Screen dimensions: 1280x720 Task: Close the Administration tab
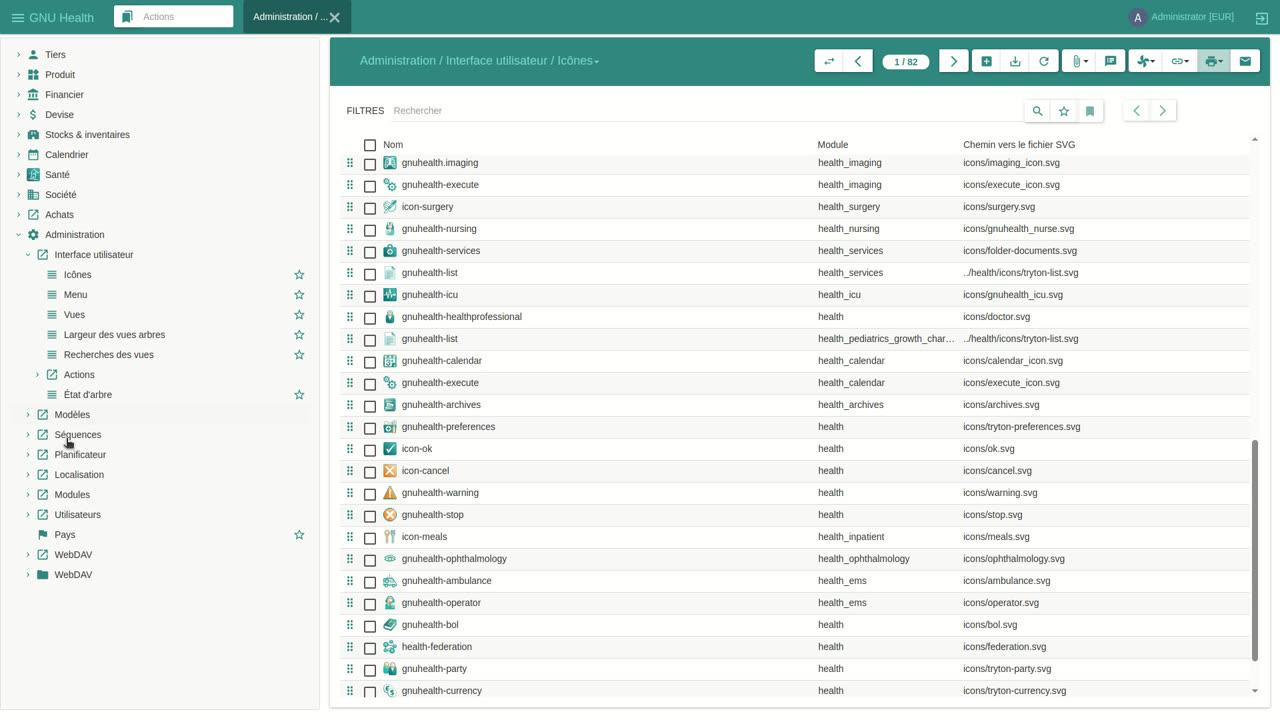[335, 17]
